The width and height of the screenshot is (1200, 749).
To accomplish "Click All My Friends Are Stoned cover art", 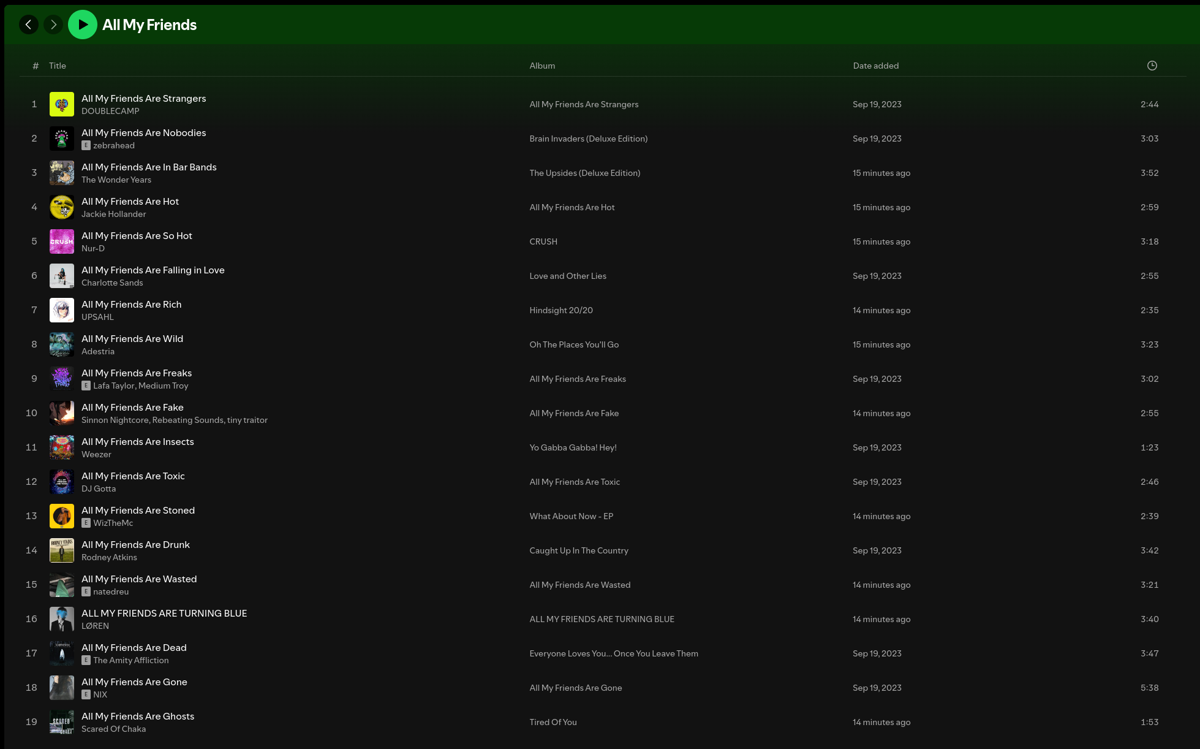I will pos(62,516).
